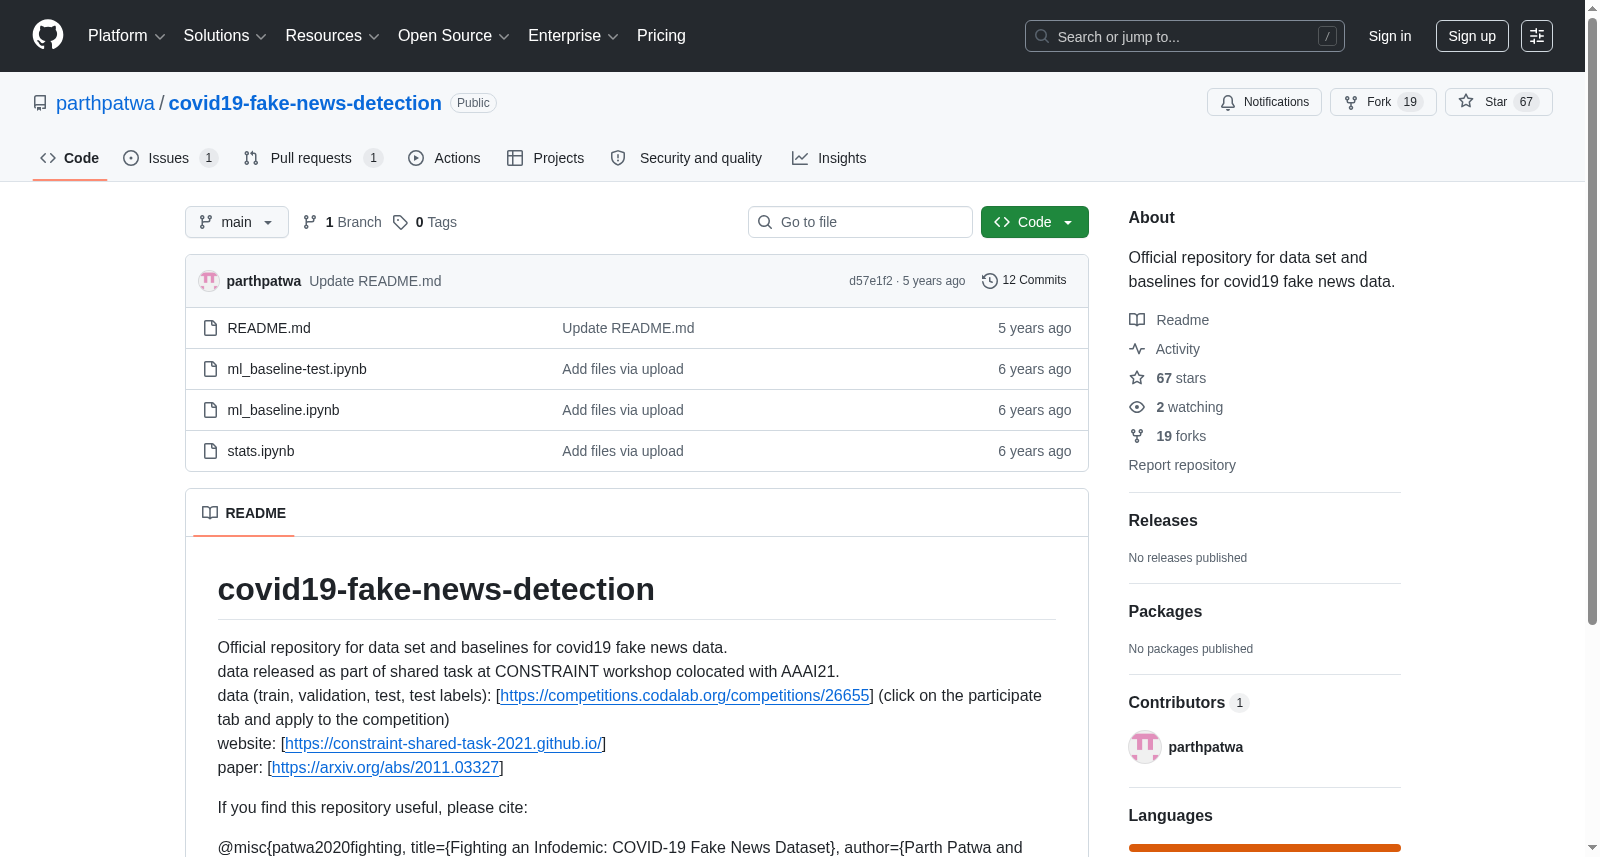Select the README tab above the readme content

click(244, 513)
